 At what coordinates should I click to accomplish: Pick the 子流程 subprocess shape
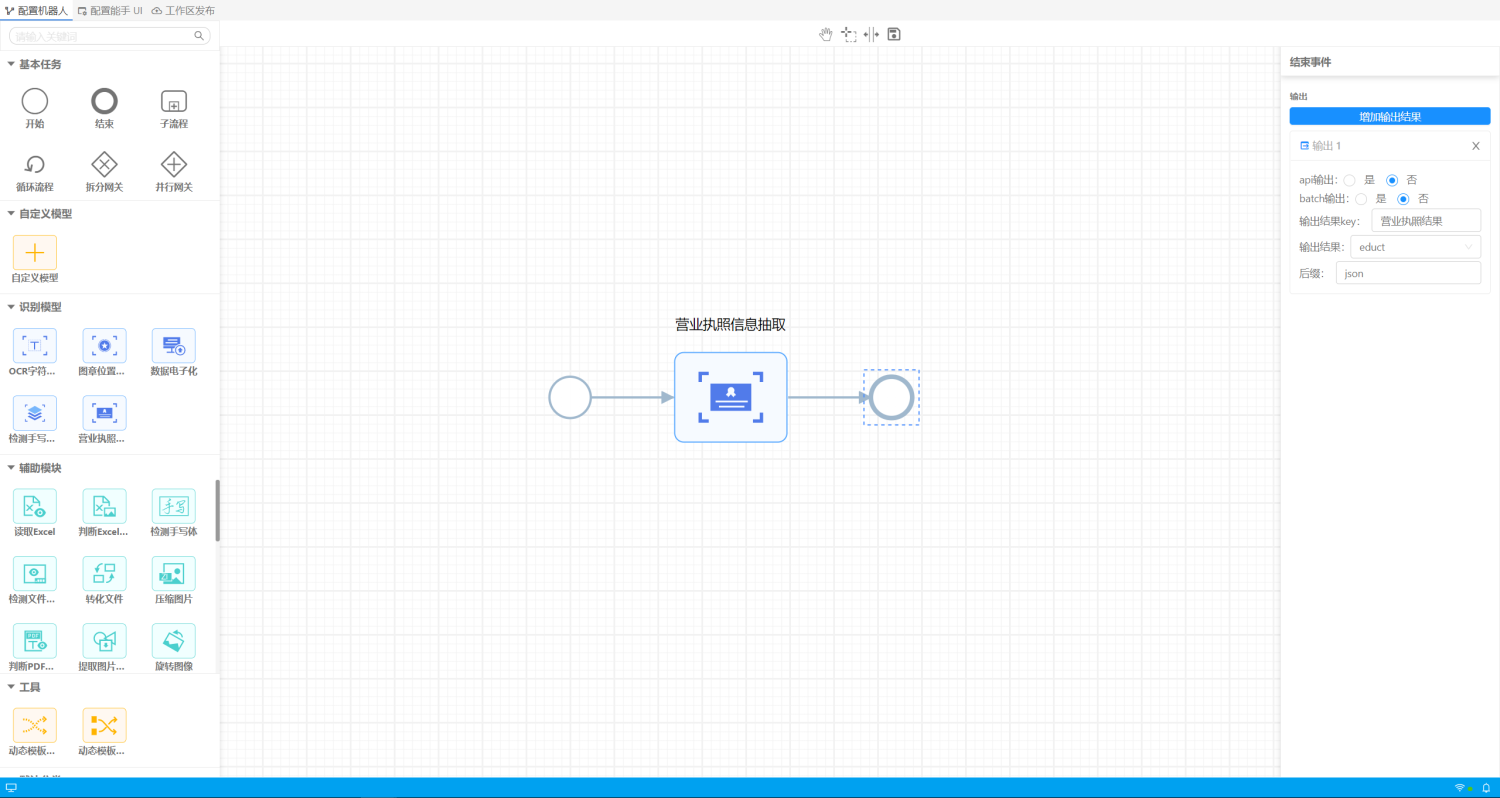pyautogui.click(x=174, y=101)
